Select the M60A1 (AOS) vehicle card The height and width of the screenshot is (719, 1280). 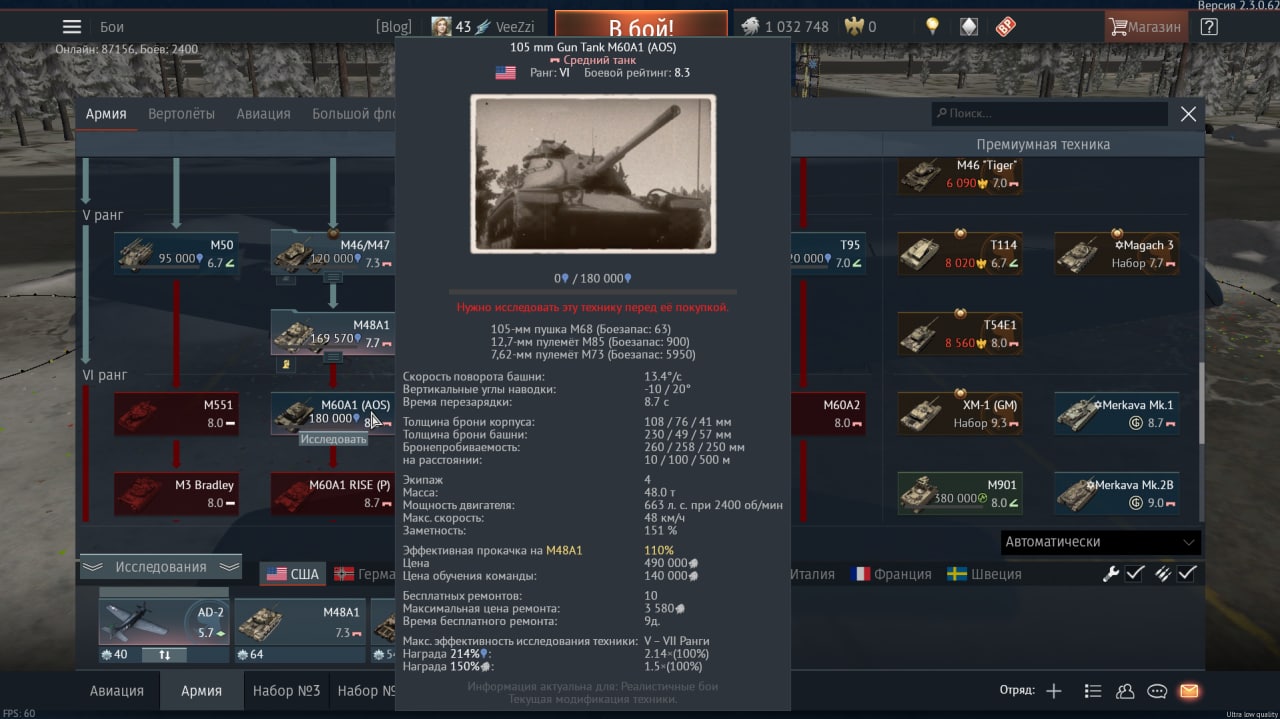pyautogui.click(x=332, y=413)
